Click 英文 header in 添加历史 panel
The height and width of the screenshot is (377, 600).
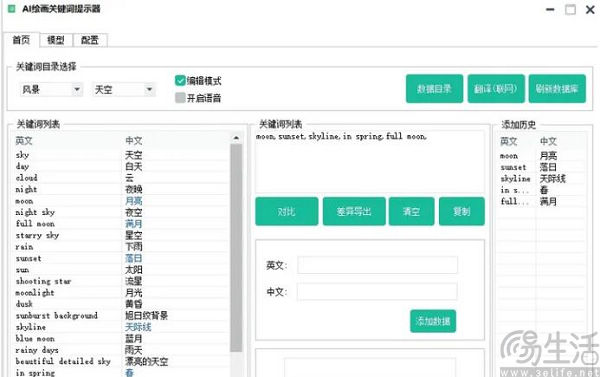509,142
